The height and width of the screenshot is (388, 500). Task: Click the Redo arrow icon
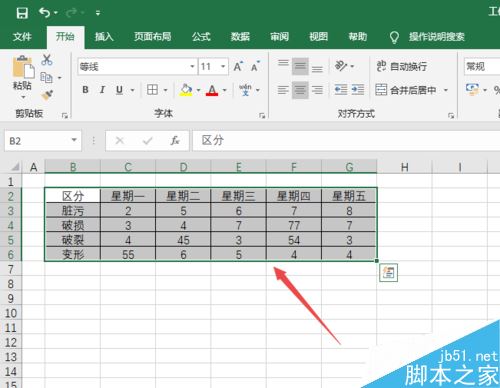click(x=72, y=13)
